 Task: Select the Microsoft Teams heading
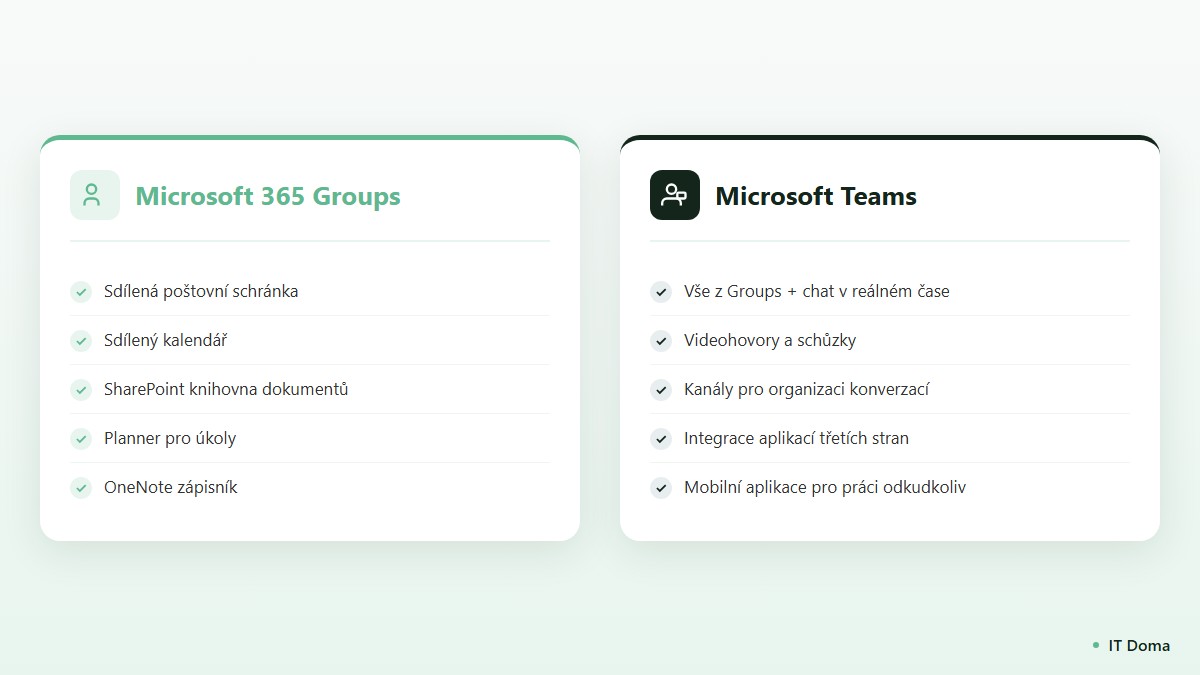tap(816, 196)
